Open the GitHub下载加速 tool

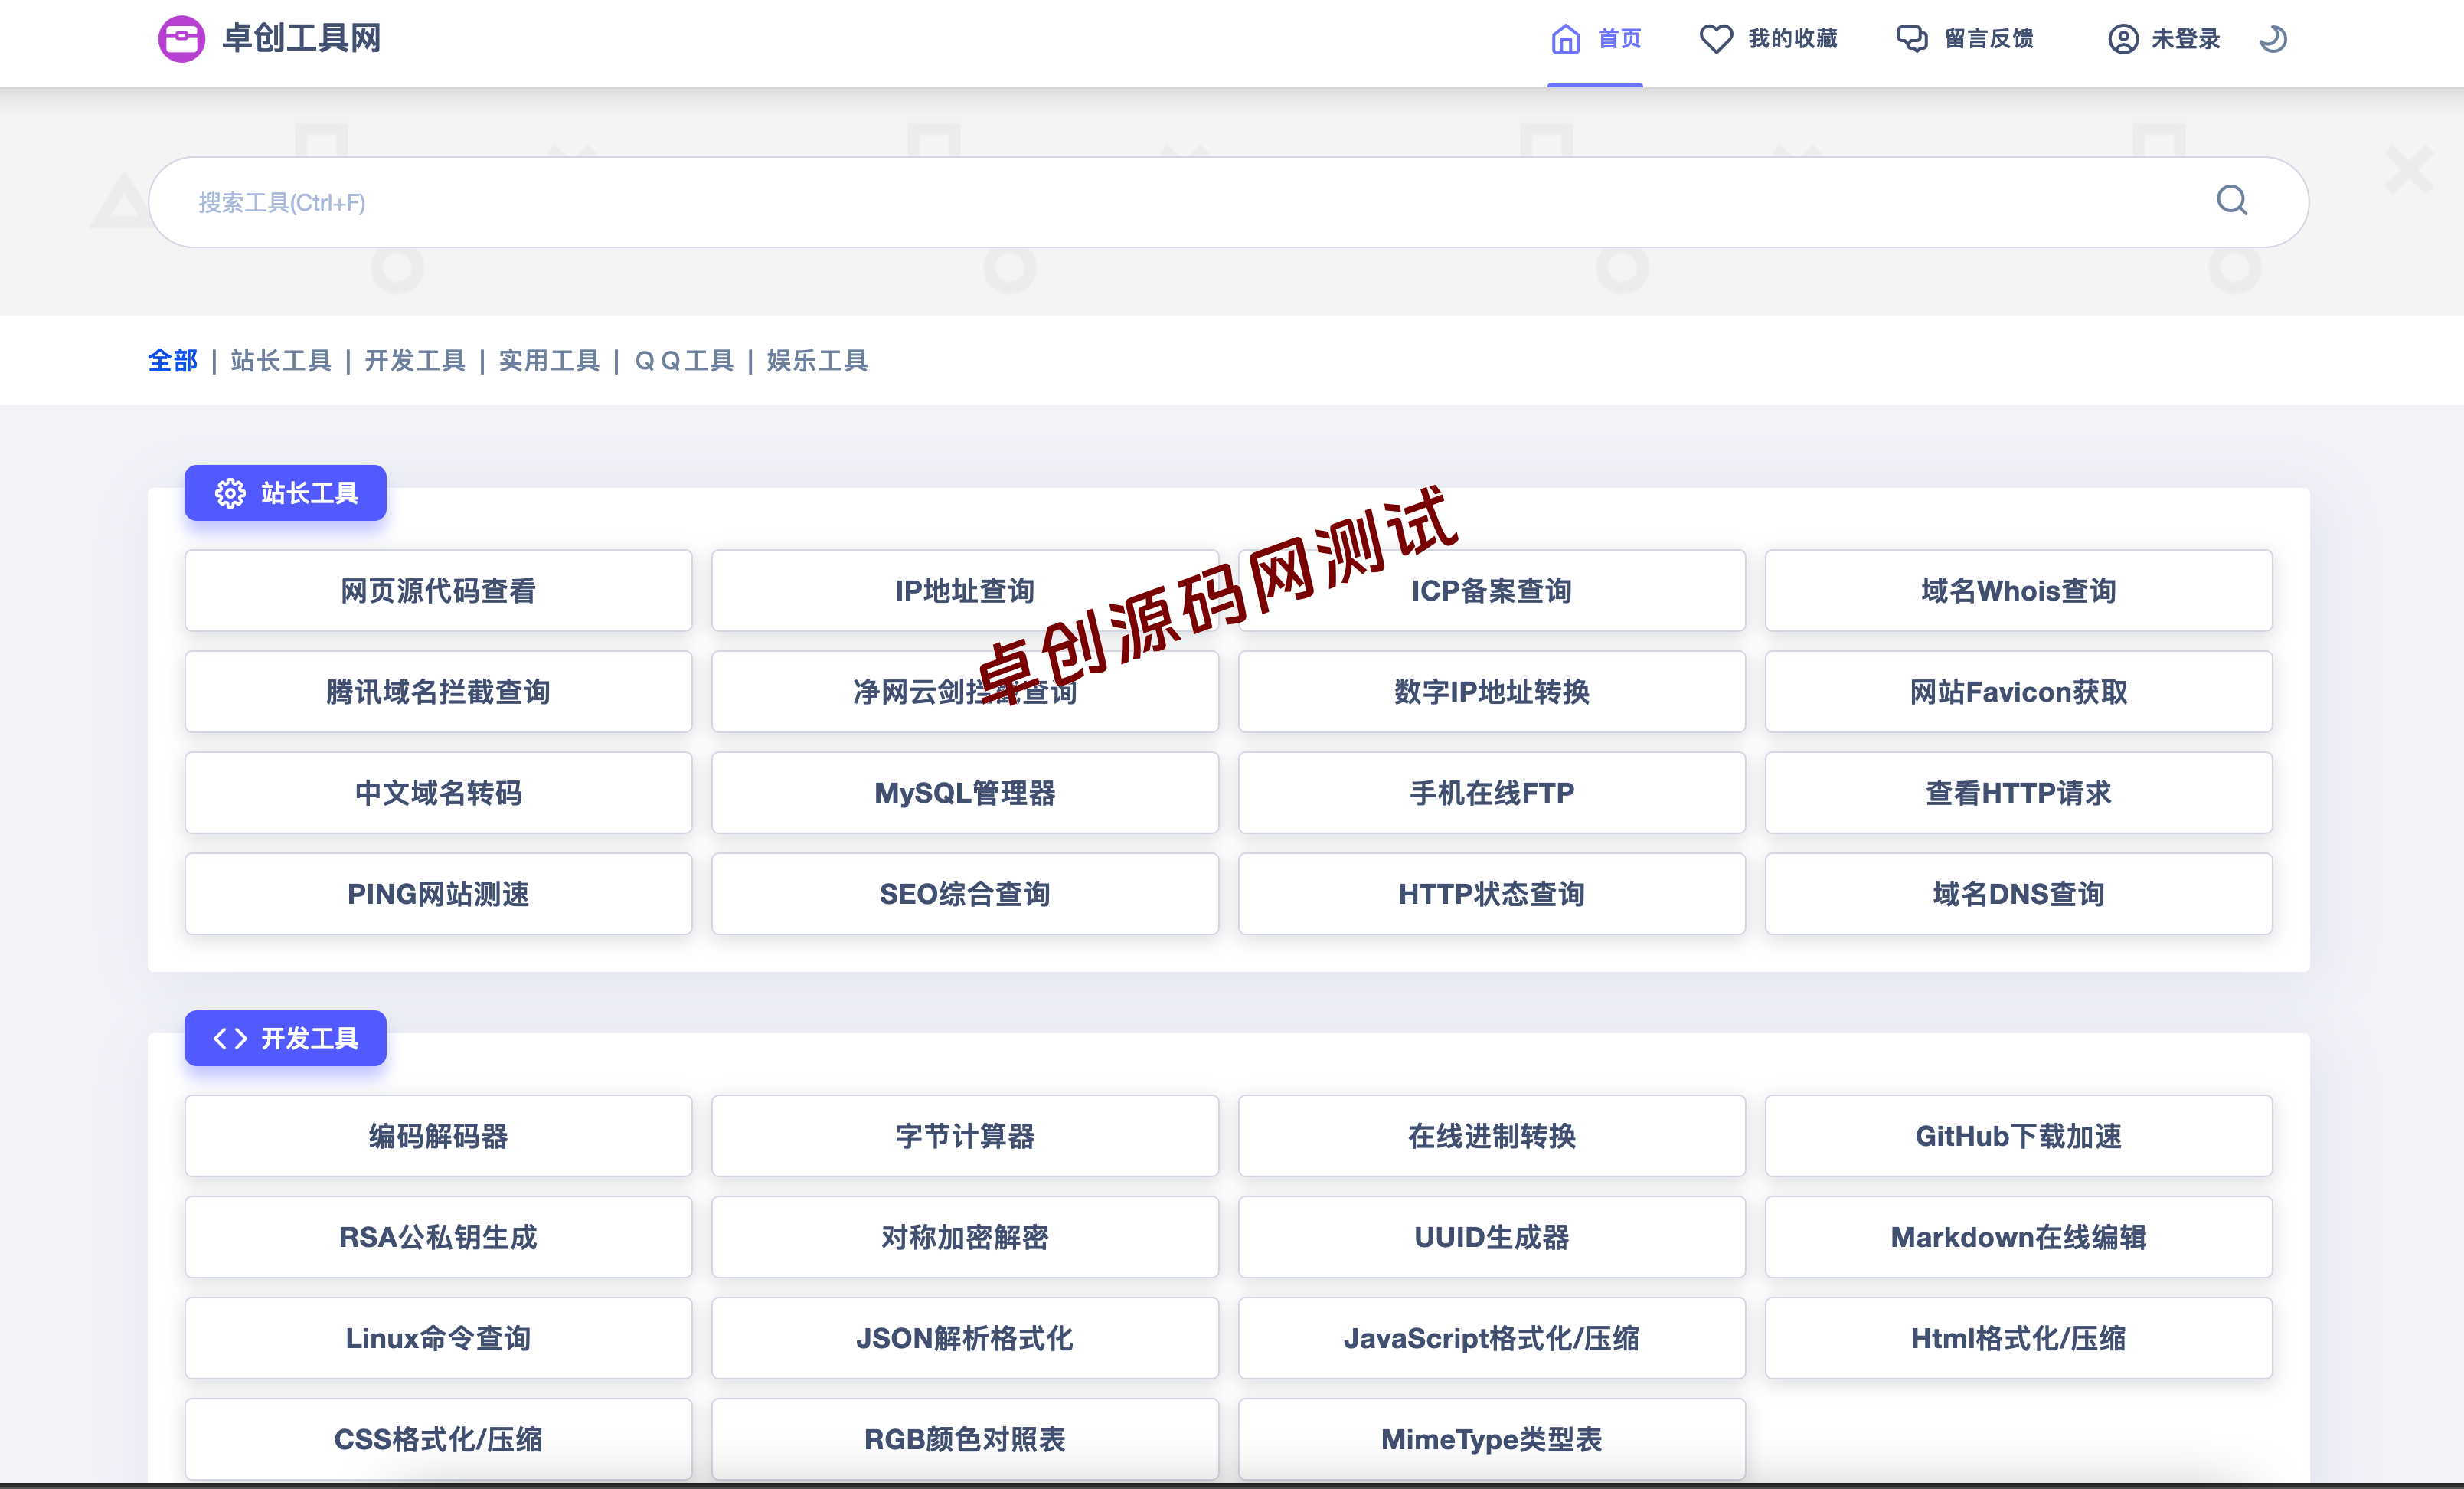pos(2019,1135)
